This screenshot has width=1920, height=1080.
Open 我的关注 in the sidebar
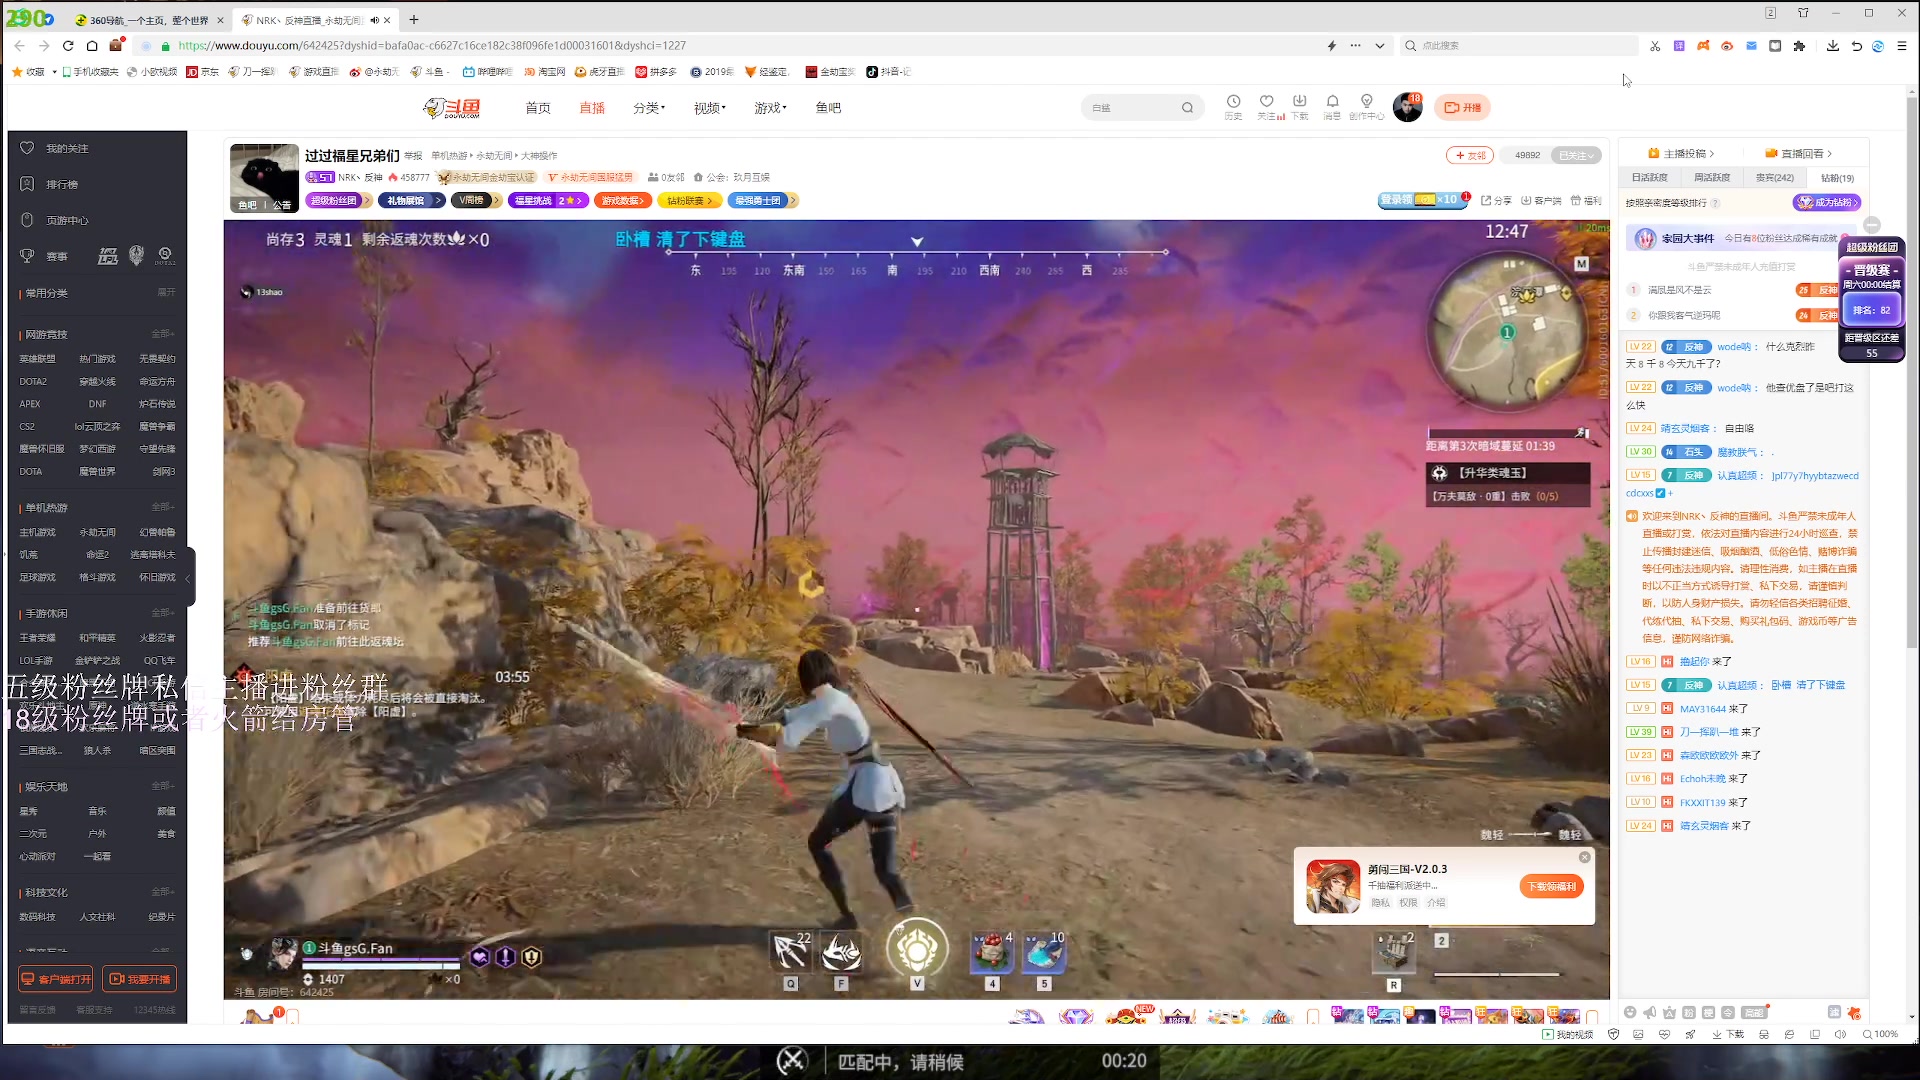[x=67, y=148]
